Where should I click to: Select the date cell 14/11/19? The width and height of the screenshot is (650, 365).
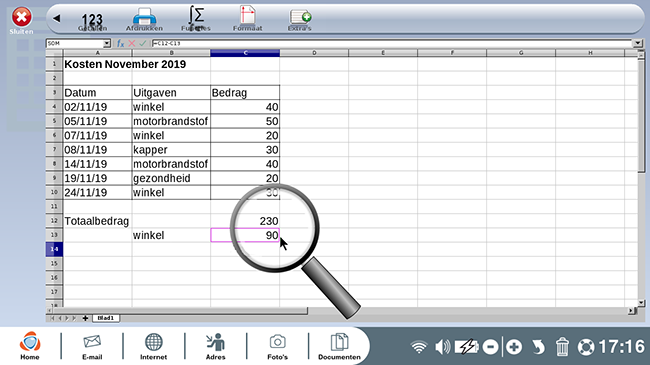coord(97,164)
